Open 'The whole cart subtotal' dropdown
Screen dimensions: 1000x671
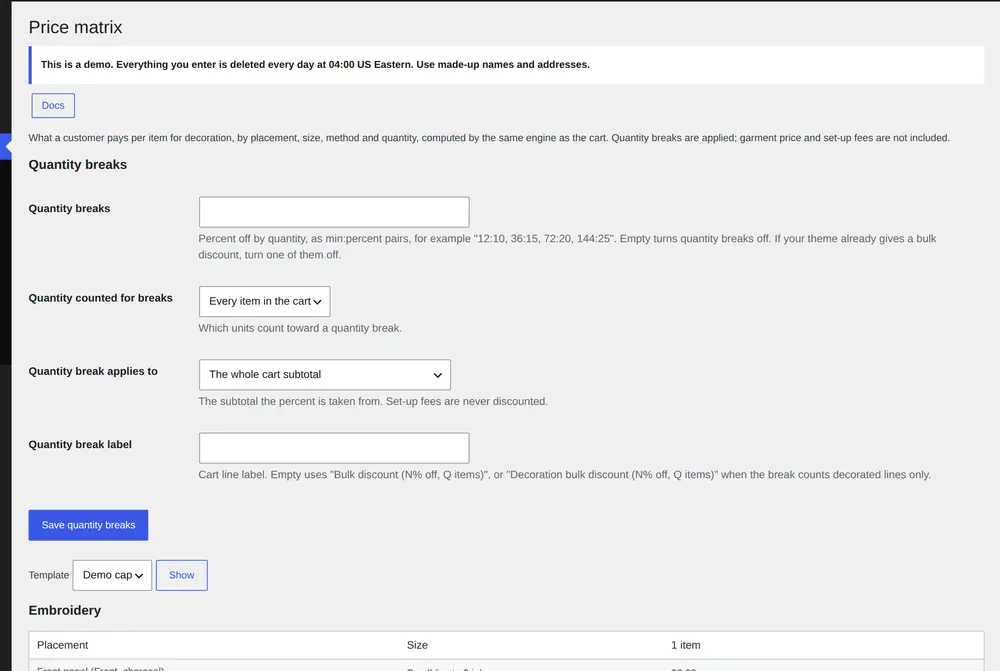tap(325, 374)
